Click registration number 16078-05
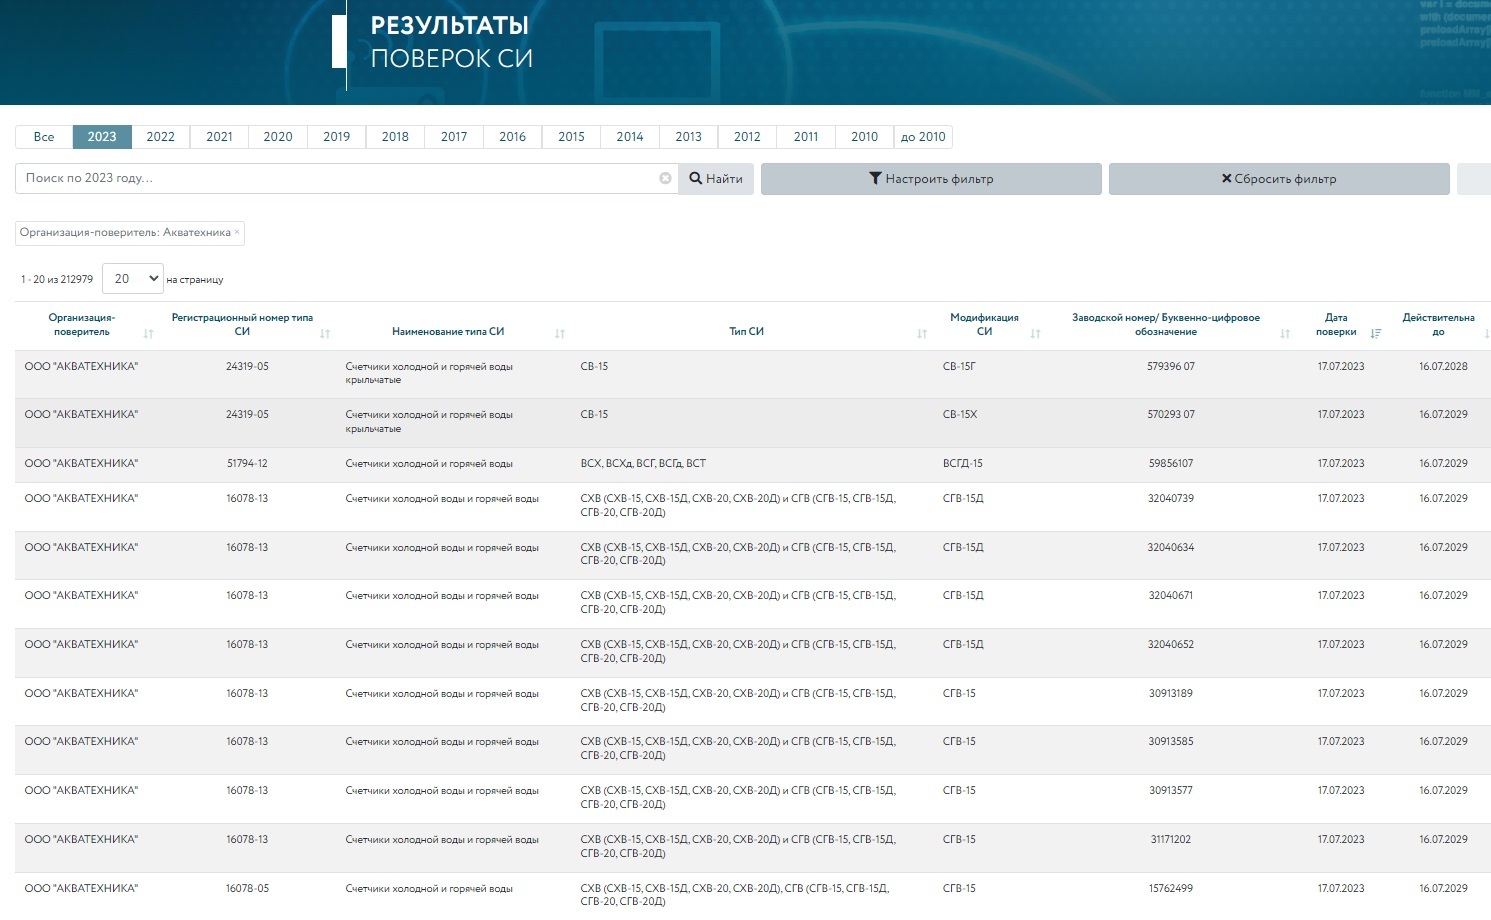The image size is (1491, 920). [247, 889]
